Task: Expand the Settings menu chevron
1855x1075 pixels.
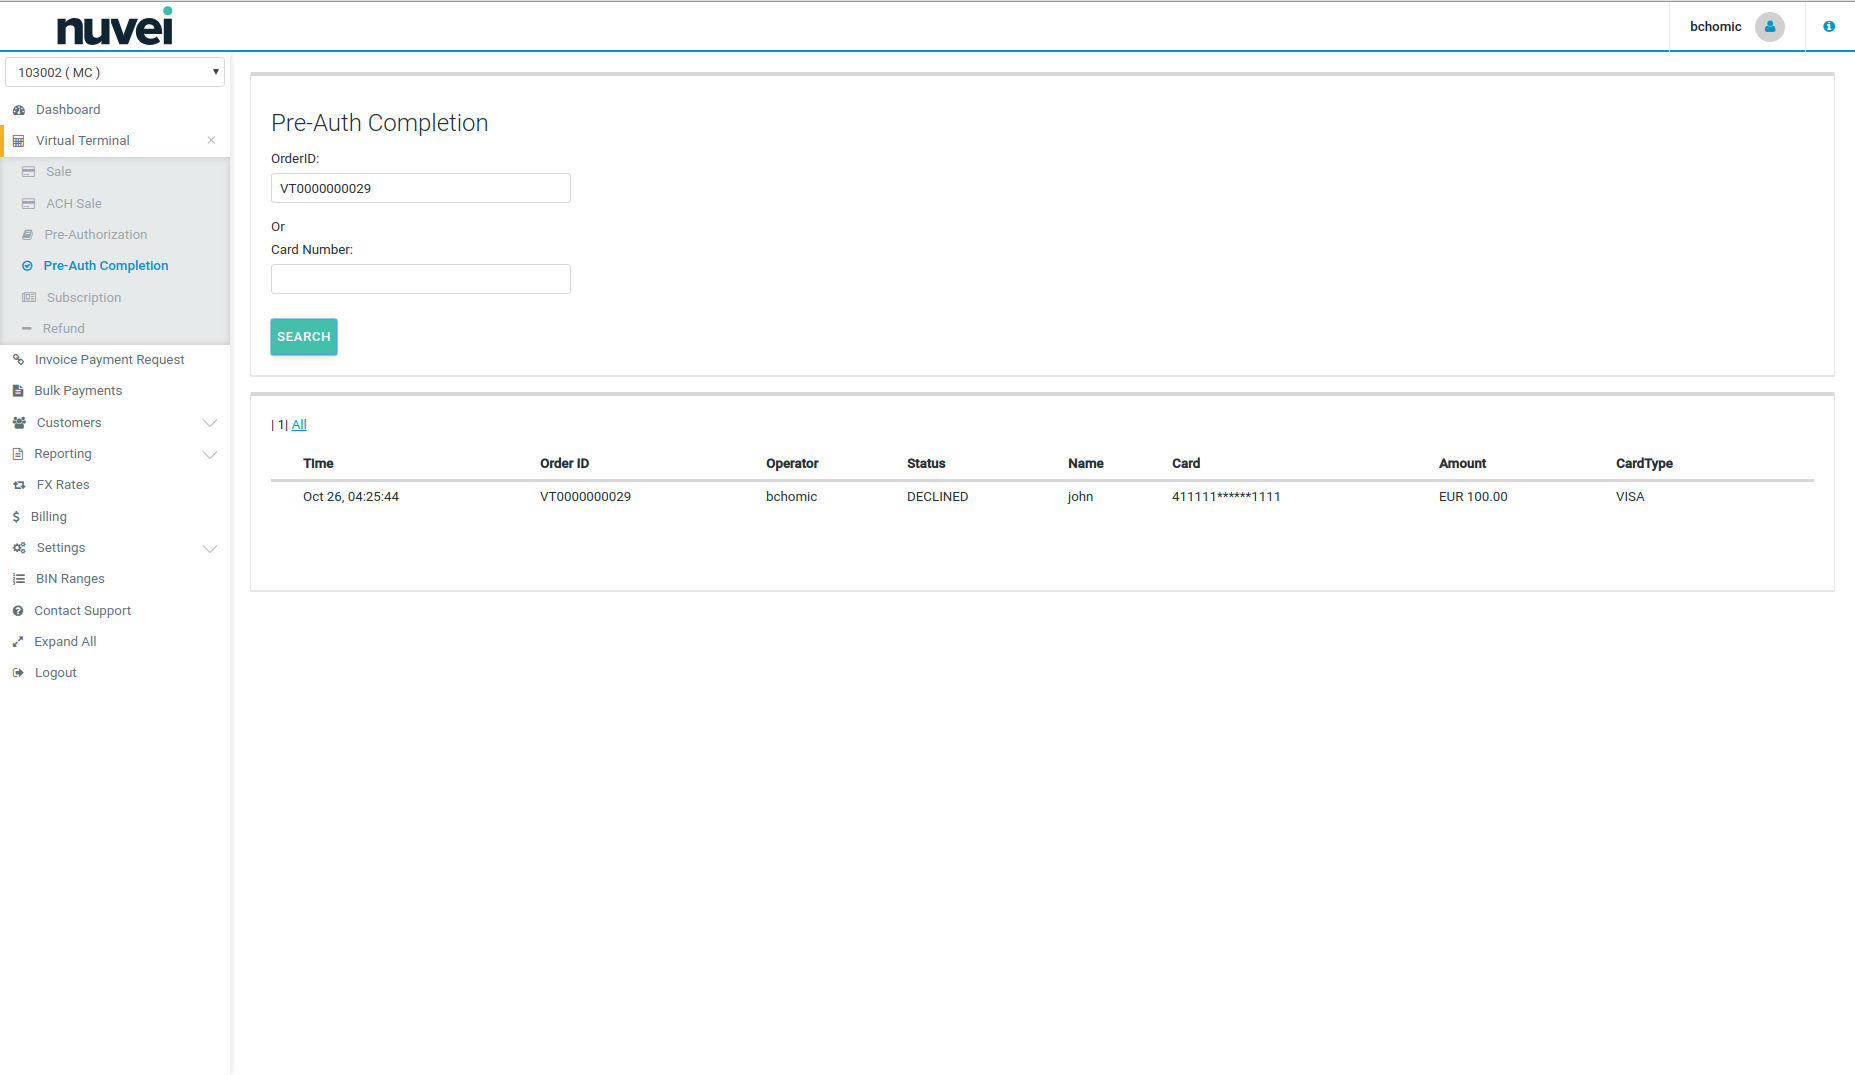Action: 210,548
